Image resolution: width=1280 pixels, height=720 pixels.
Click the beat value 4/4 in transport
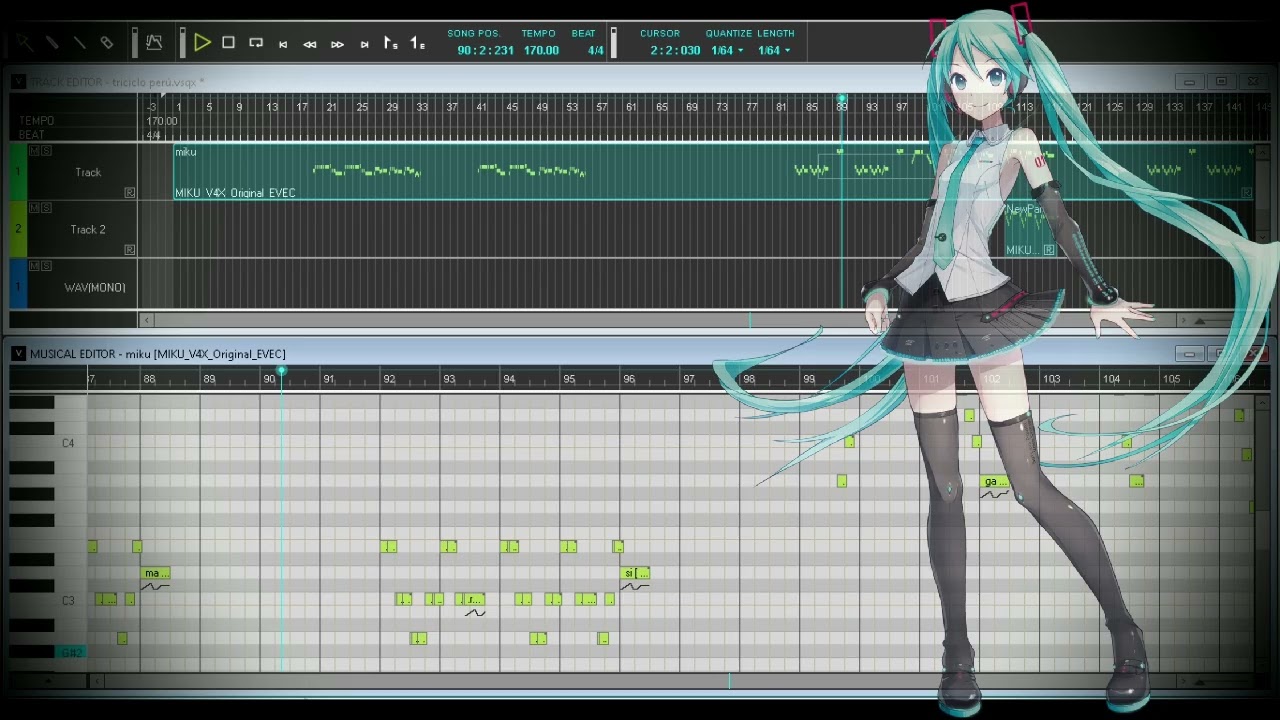(595, 50)
